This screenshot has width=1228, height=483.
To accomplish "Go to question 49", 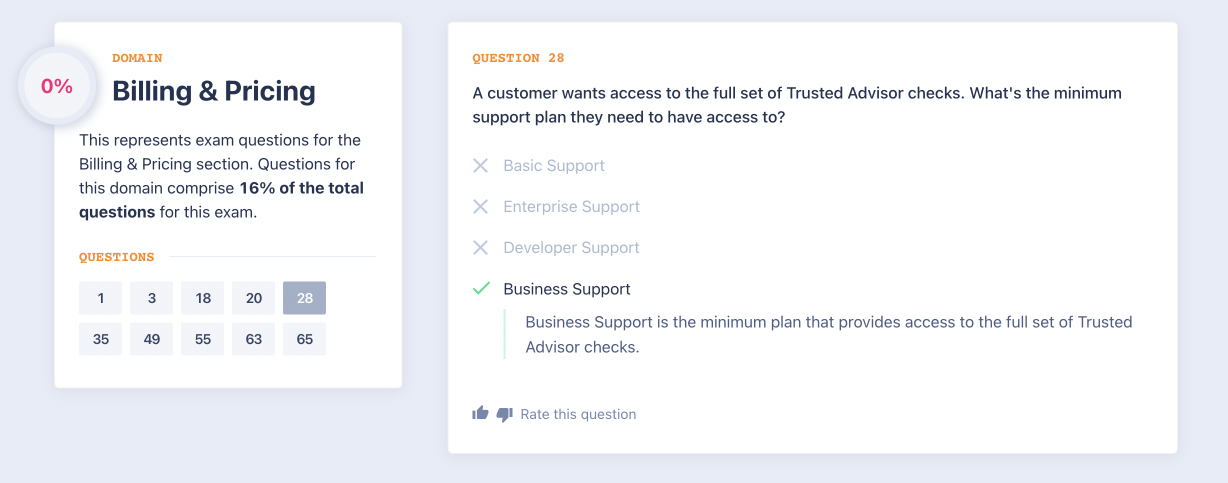I will click(x=152, y=339).
